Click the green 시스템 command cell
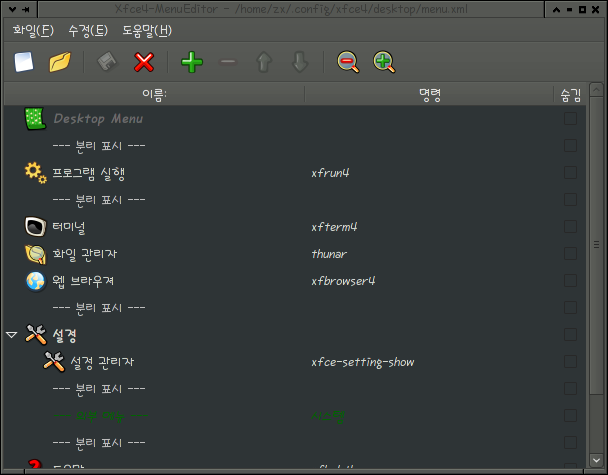 click(328, 416)
